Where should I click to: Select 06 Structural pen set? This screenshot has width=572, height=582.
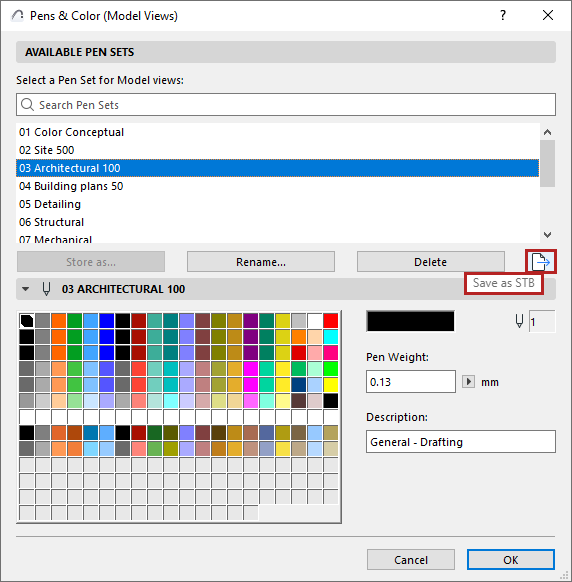coord(277,222)
